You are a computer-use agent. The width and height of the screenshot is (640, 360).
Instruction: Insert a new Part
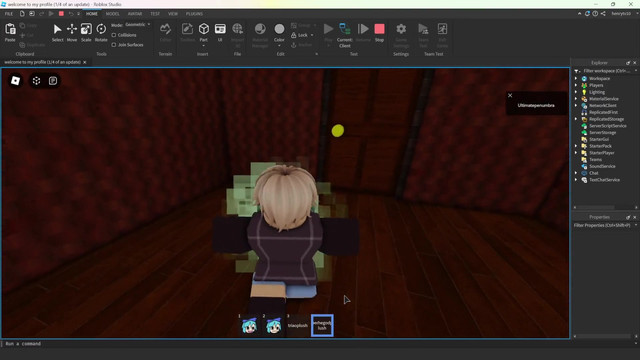(x=204, y=33)
